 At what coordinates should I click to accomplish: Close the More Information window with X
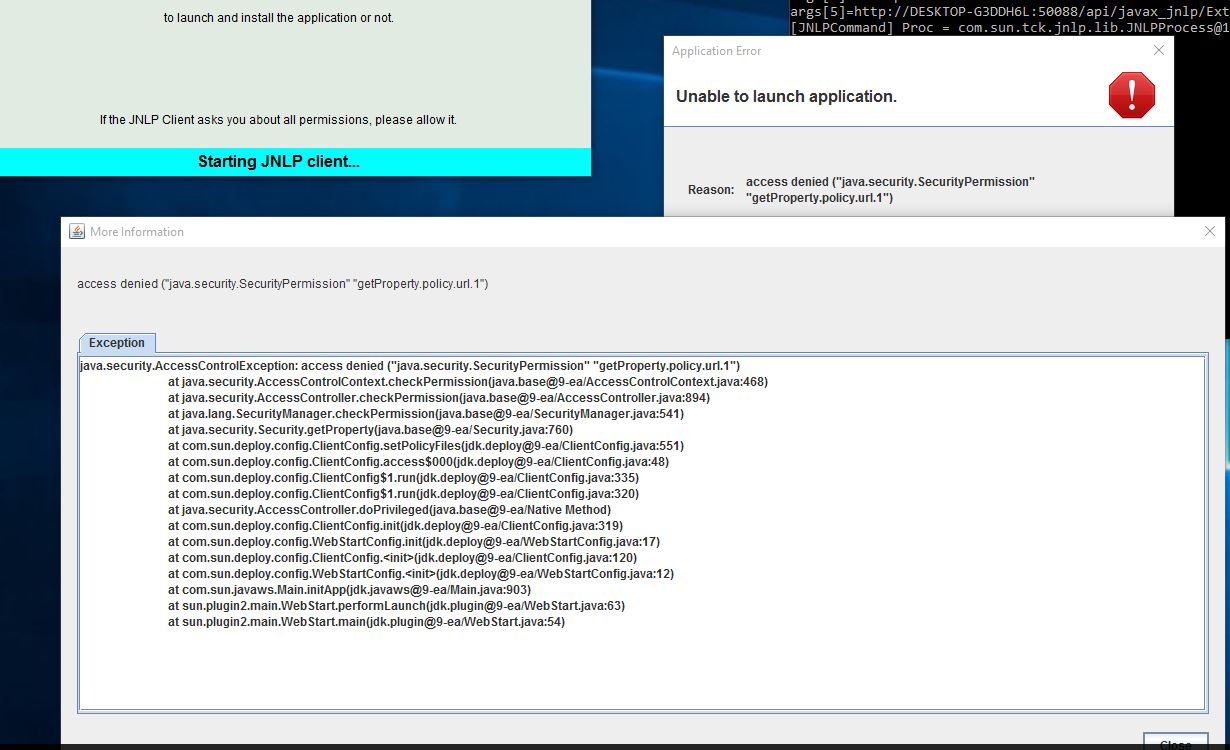[1210, 231]
